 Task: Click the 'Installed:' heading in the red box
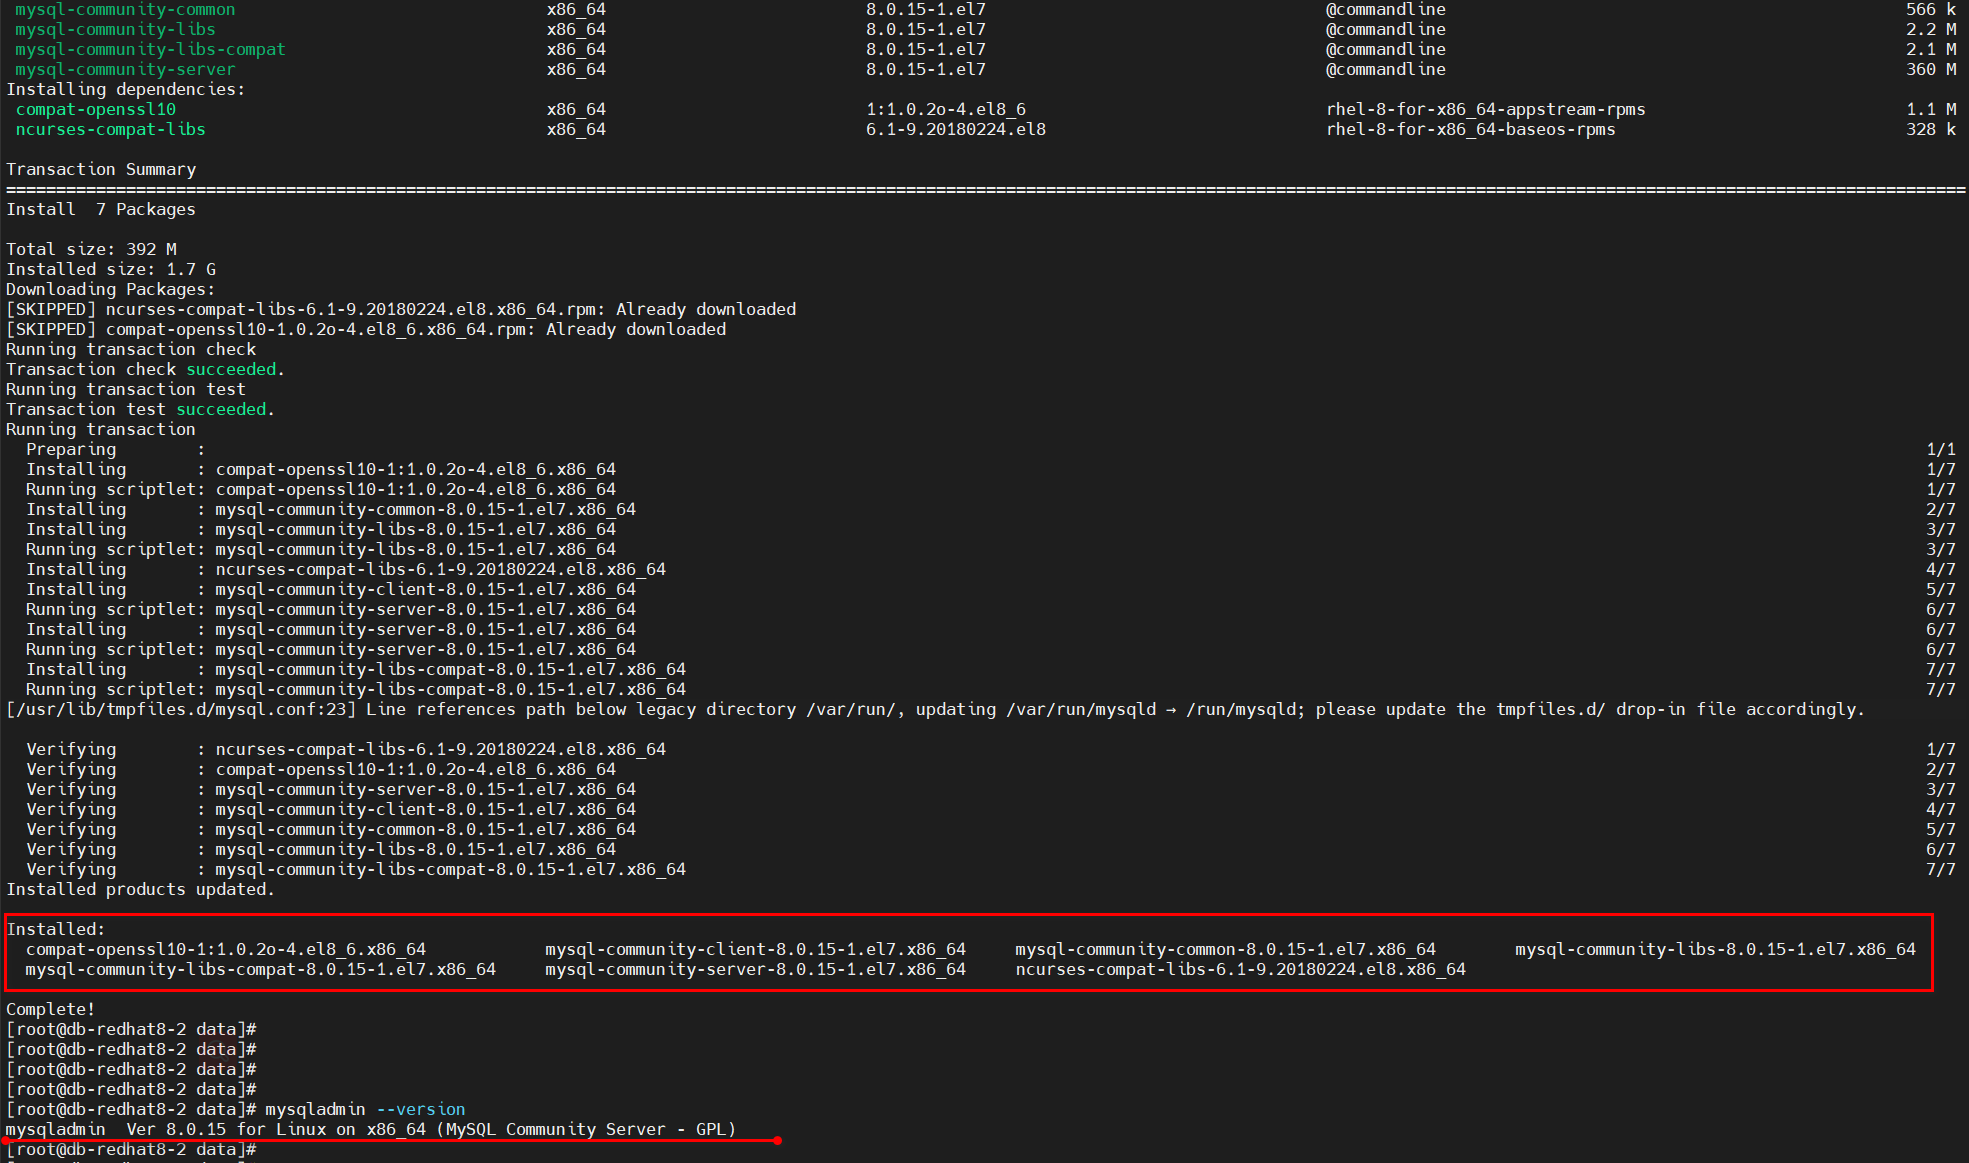pyautogui.click(x=56, y=929)
